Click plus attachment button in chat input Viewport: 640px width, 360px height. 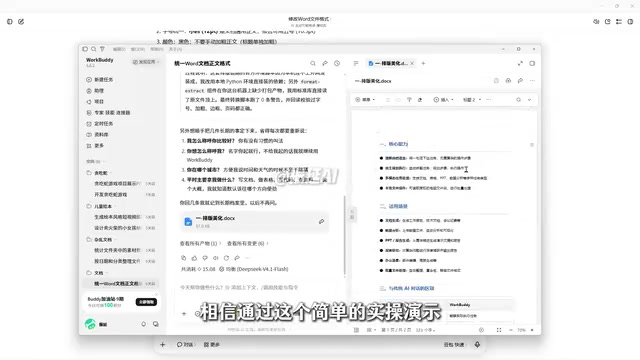(184, 313)
